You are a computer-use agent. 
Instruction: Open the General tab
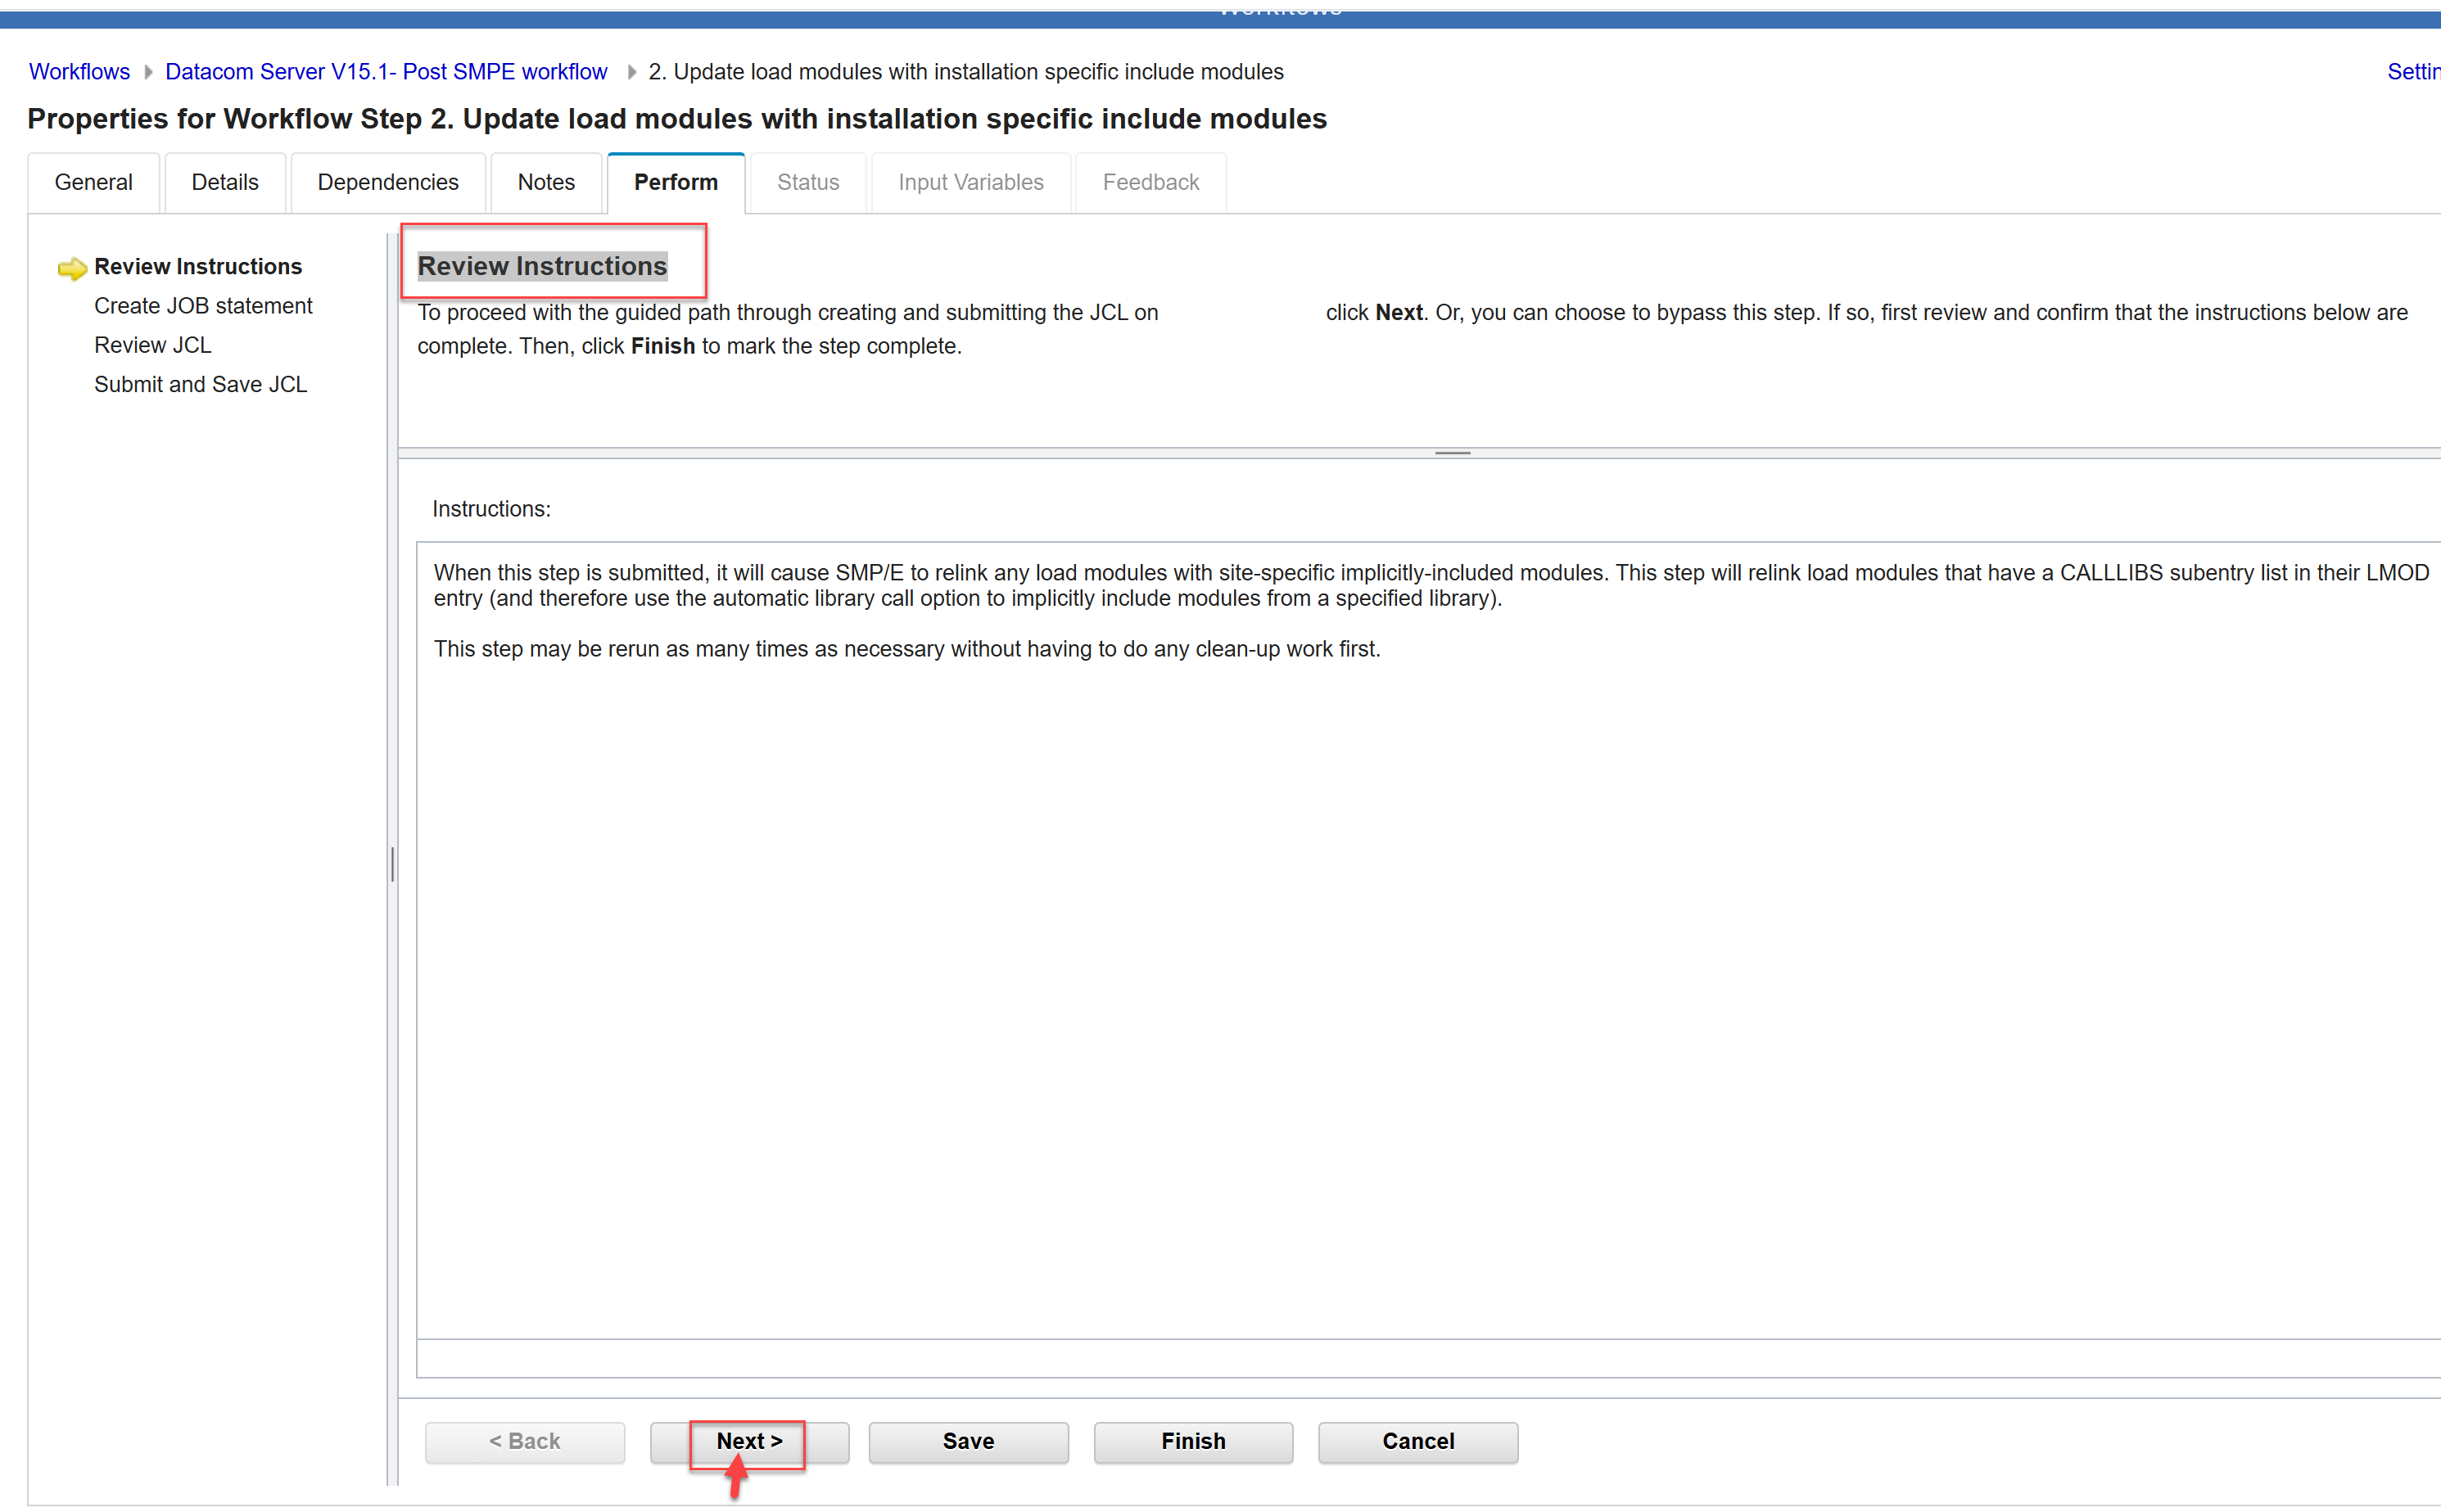(x=93, y=182)
